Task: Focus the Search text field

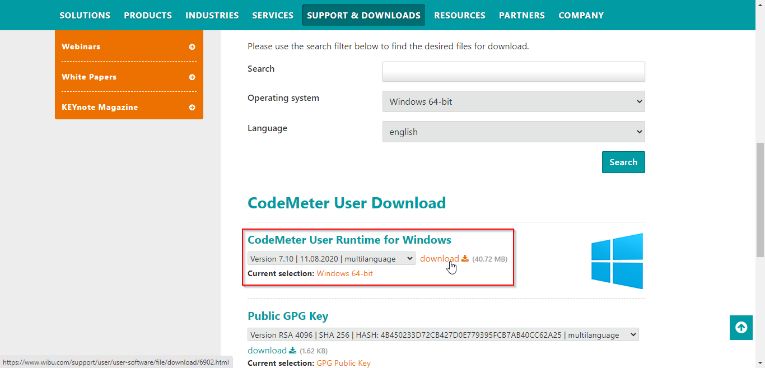Action: 513,72
